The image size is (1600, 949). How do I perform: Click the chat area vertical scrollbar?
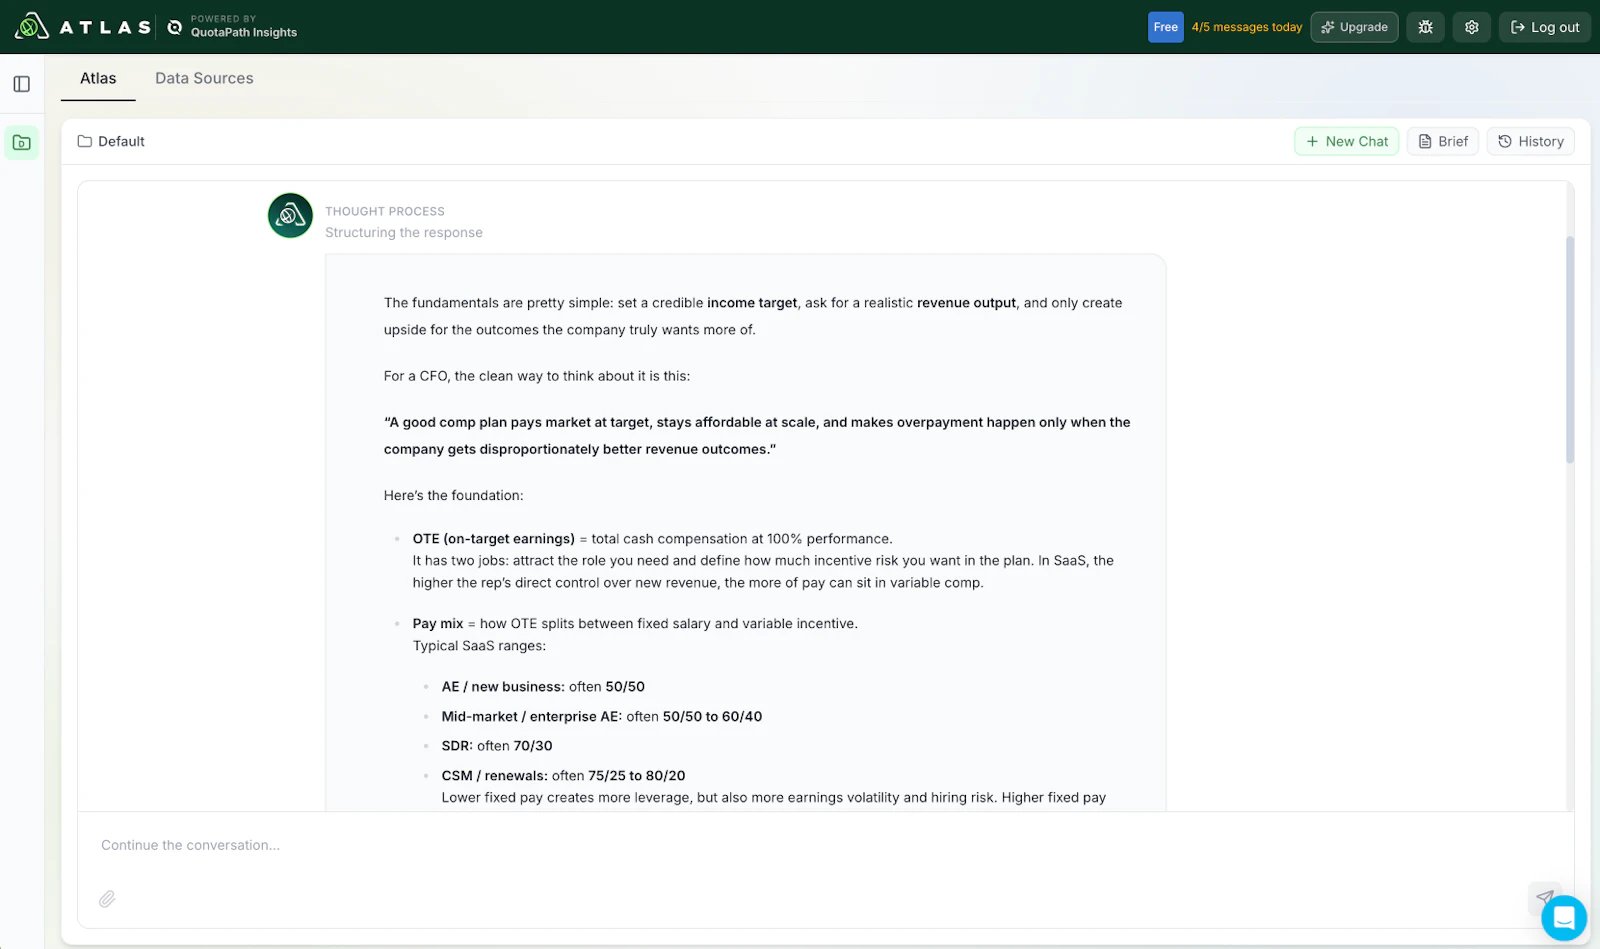tap(1569, 350)
